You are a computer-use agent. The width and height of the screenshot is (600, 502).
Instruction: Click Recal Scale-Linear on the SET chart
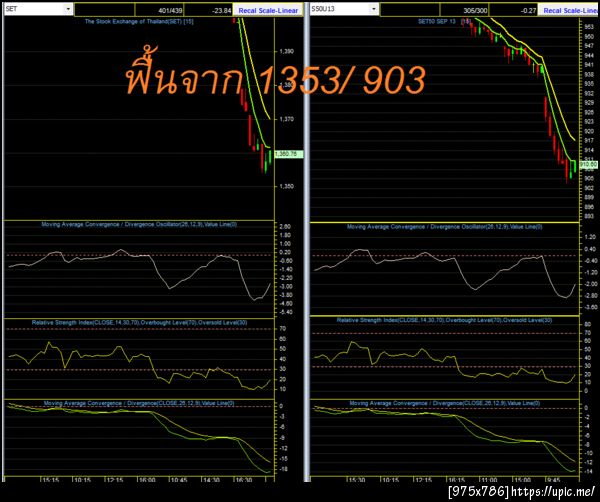click(x=268, y=10)
